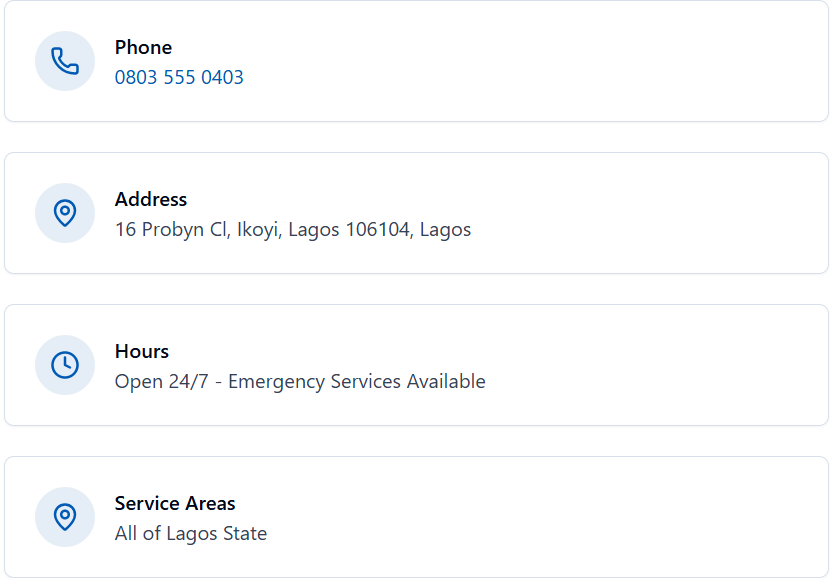
Task: Click the Hours clock icon
Action: [65, 365]
